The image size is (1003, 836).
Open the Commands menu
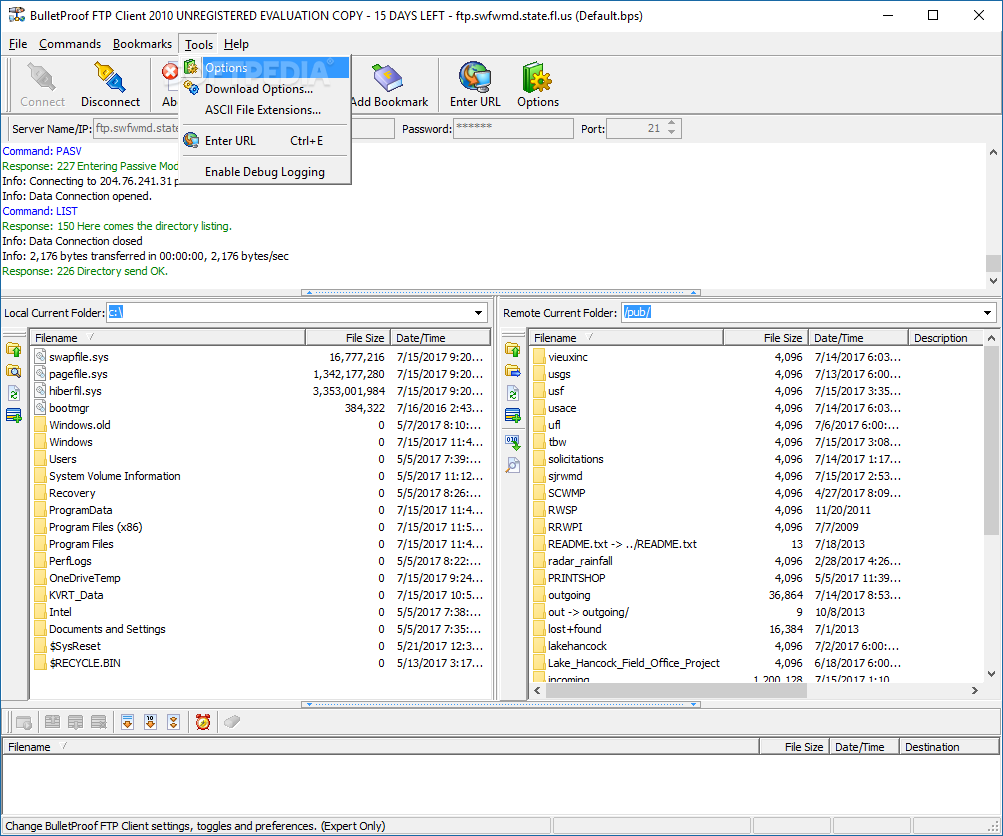pyautogui.click(x=70, y=44)
